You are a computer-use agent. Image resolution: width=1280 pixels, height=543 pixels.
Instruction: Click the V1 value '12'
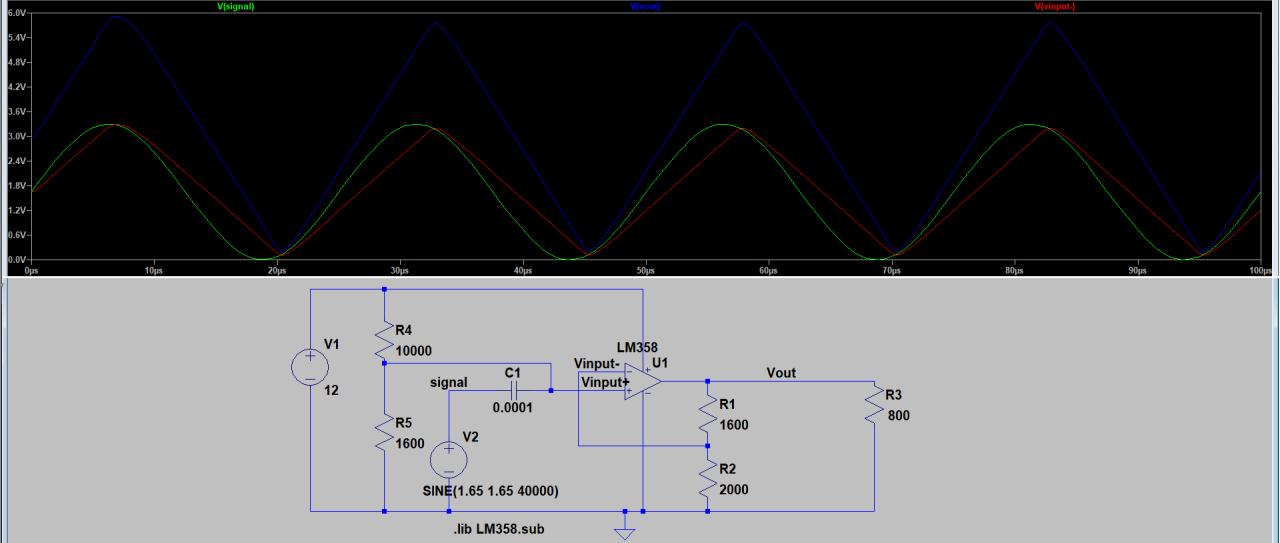pos(331,389)
